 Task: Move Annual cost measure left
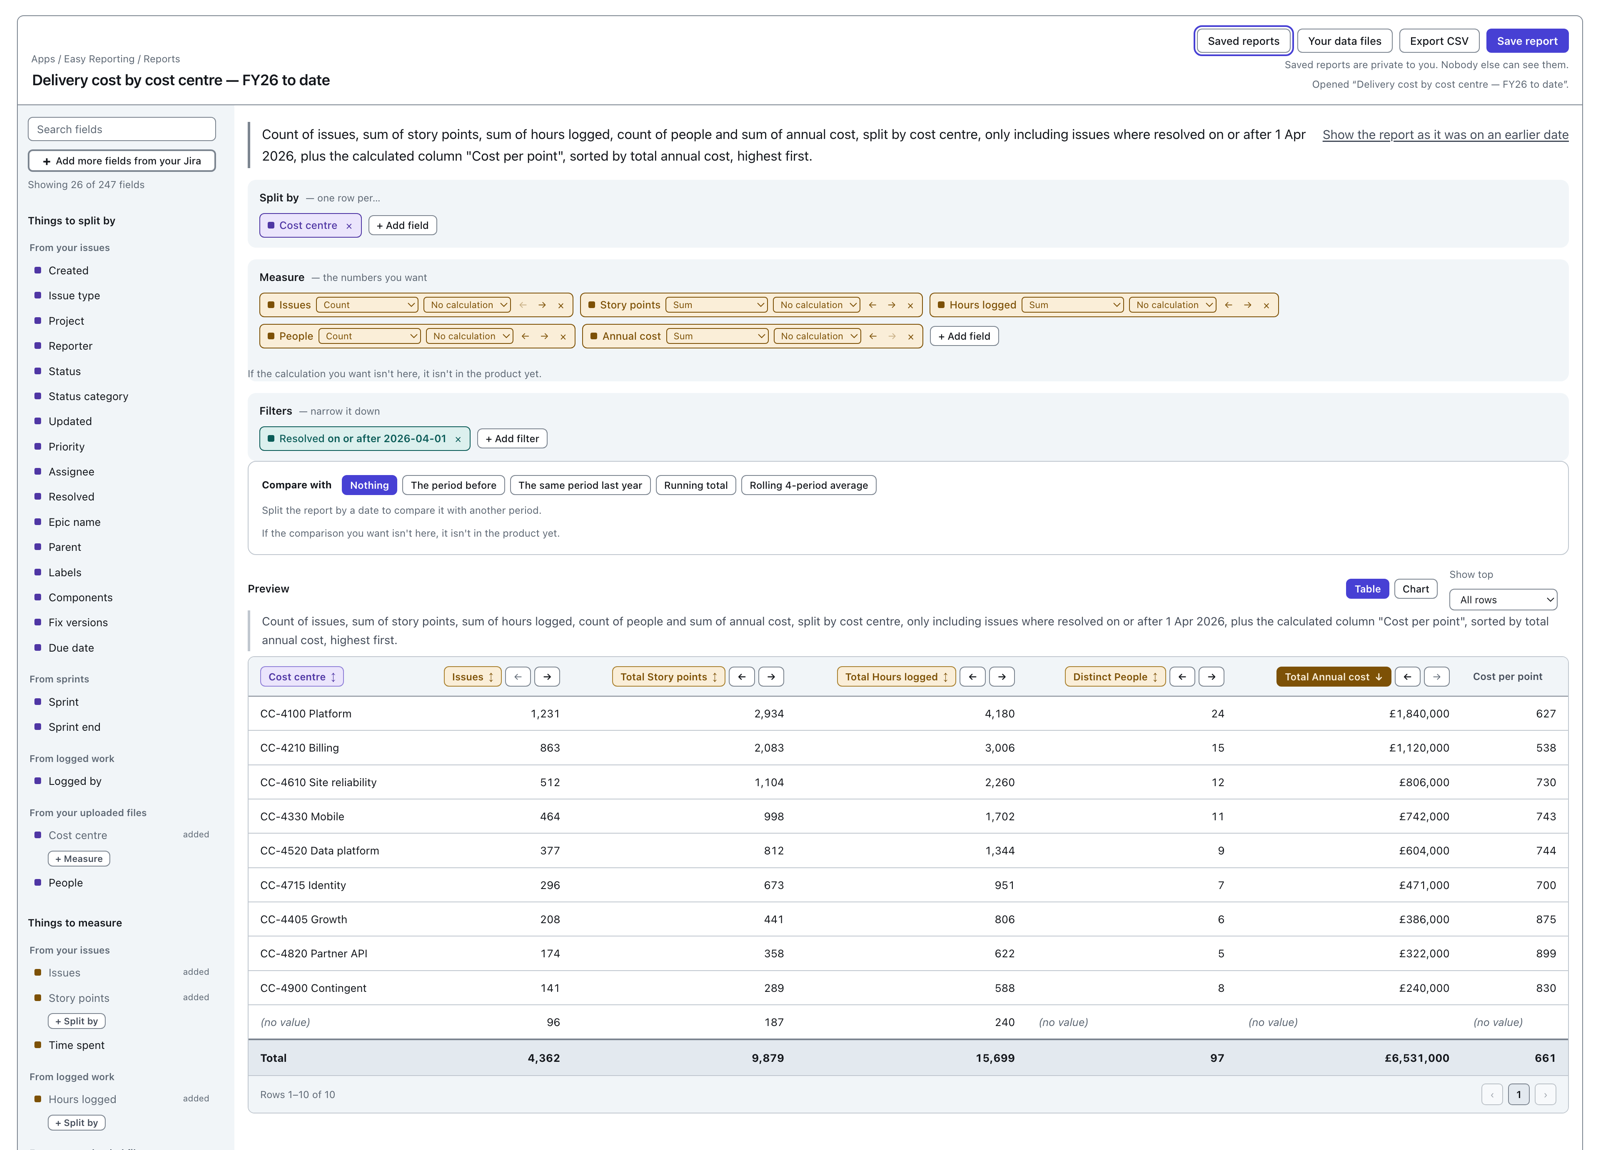pos(873,336)
